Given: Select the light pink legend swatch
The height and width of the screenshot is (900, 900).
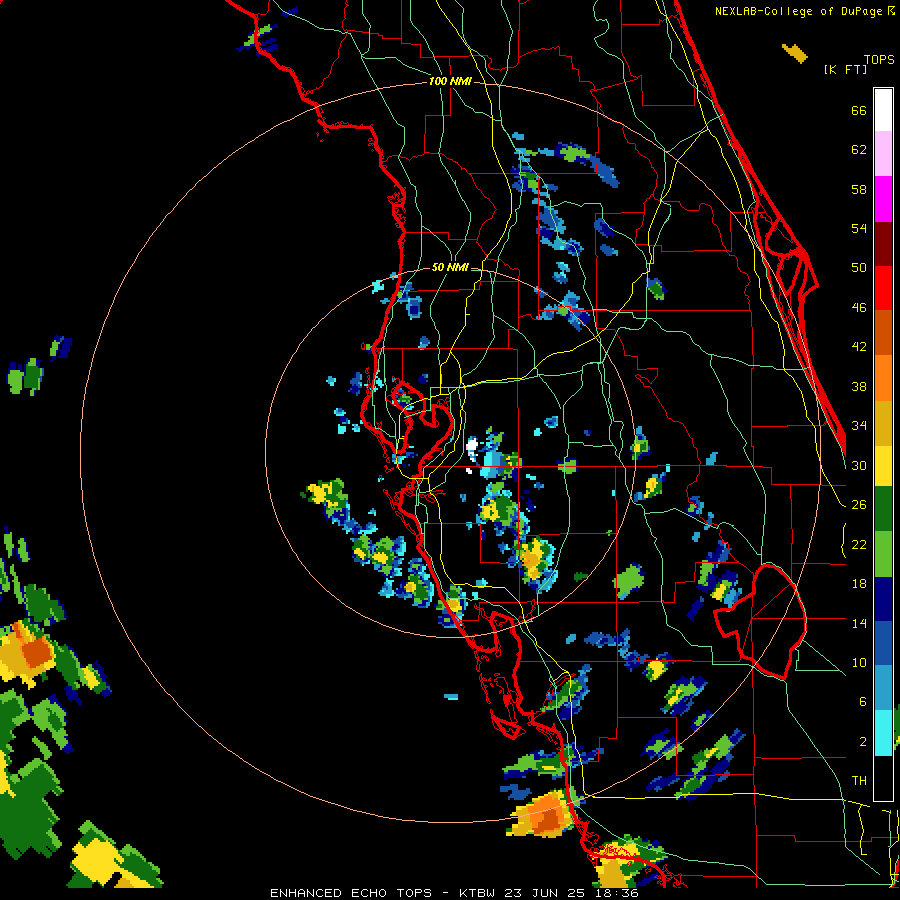Looking at the screenshot, I should click(883, 154).
